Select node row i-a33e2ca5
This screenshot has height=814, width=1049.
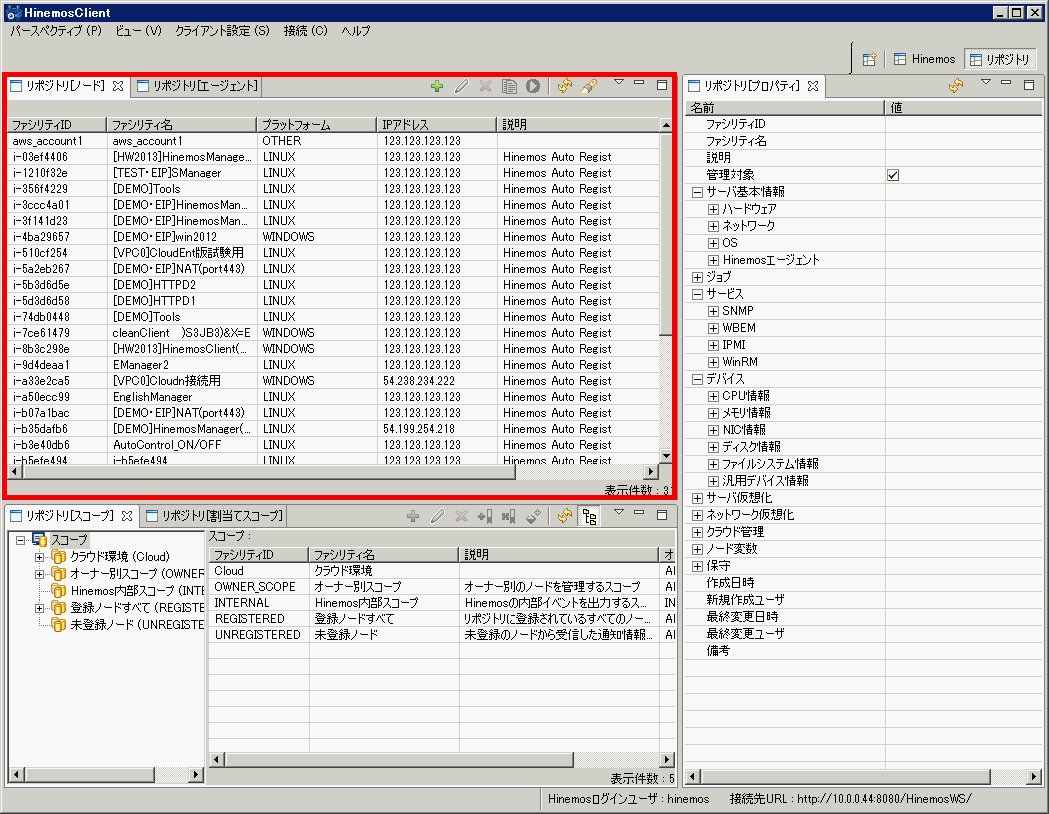pyautogui.click(x=333, y=381)
